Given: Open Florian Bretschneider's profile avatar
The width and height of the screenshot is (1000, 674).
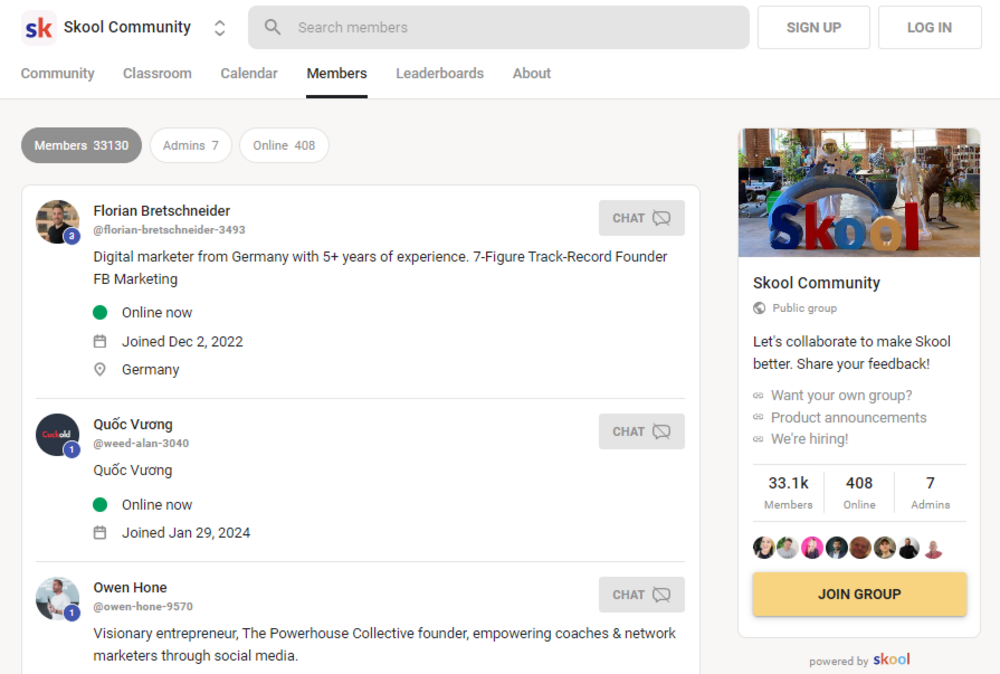Looking at the screenshot, I should [57, 222].
